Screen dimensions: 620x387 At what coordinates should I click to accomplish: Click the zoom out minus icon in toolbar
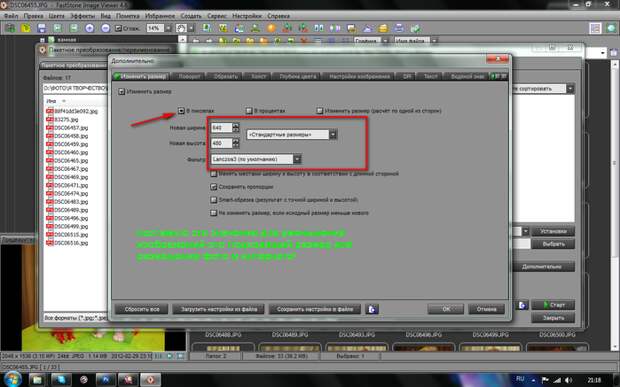pos(105,28)
